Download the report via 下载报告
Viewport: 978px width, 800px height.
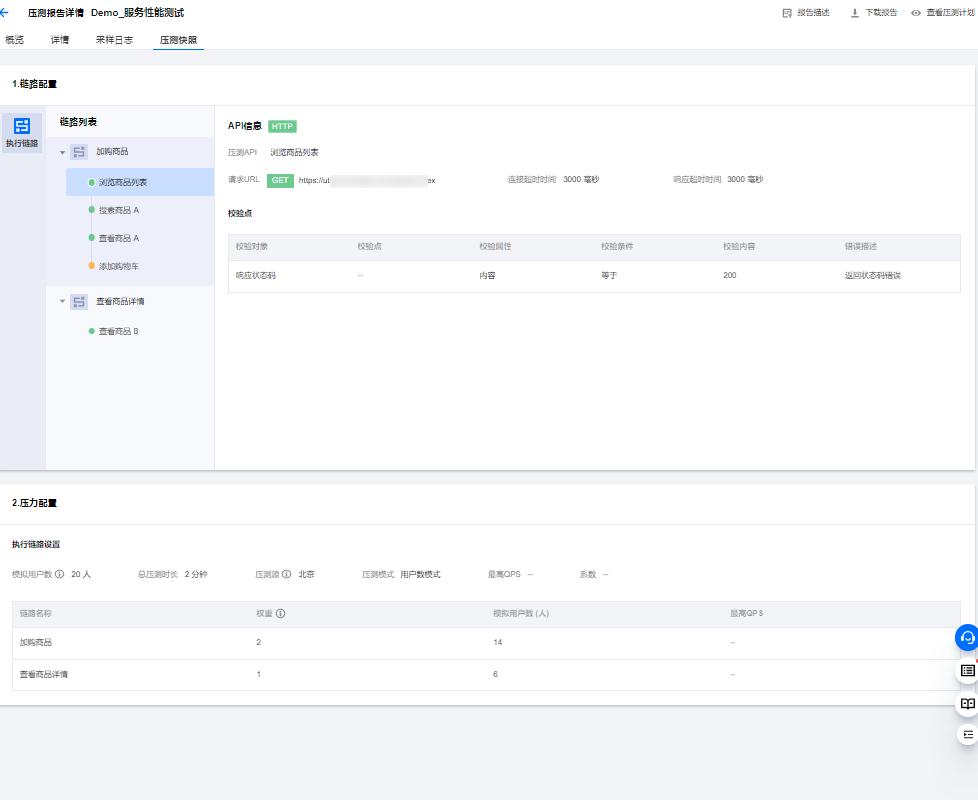[x=873, y=13]
